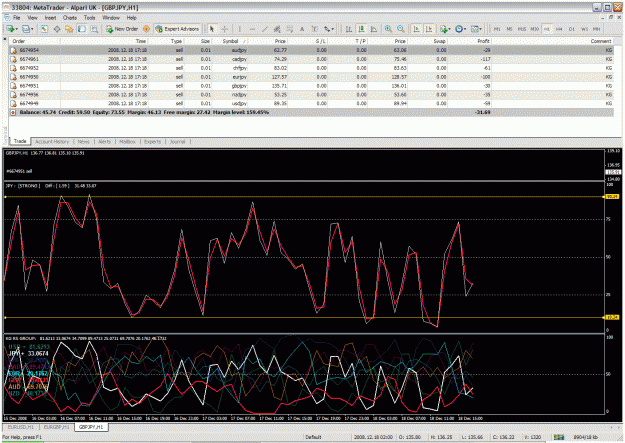Select the W1 timeframe button
This screenshot has width=625, height=443.
click(584, 29)
